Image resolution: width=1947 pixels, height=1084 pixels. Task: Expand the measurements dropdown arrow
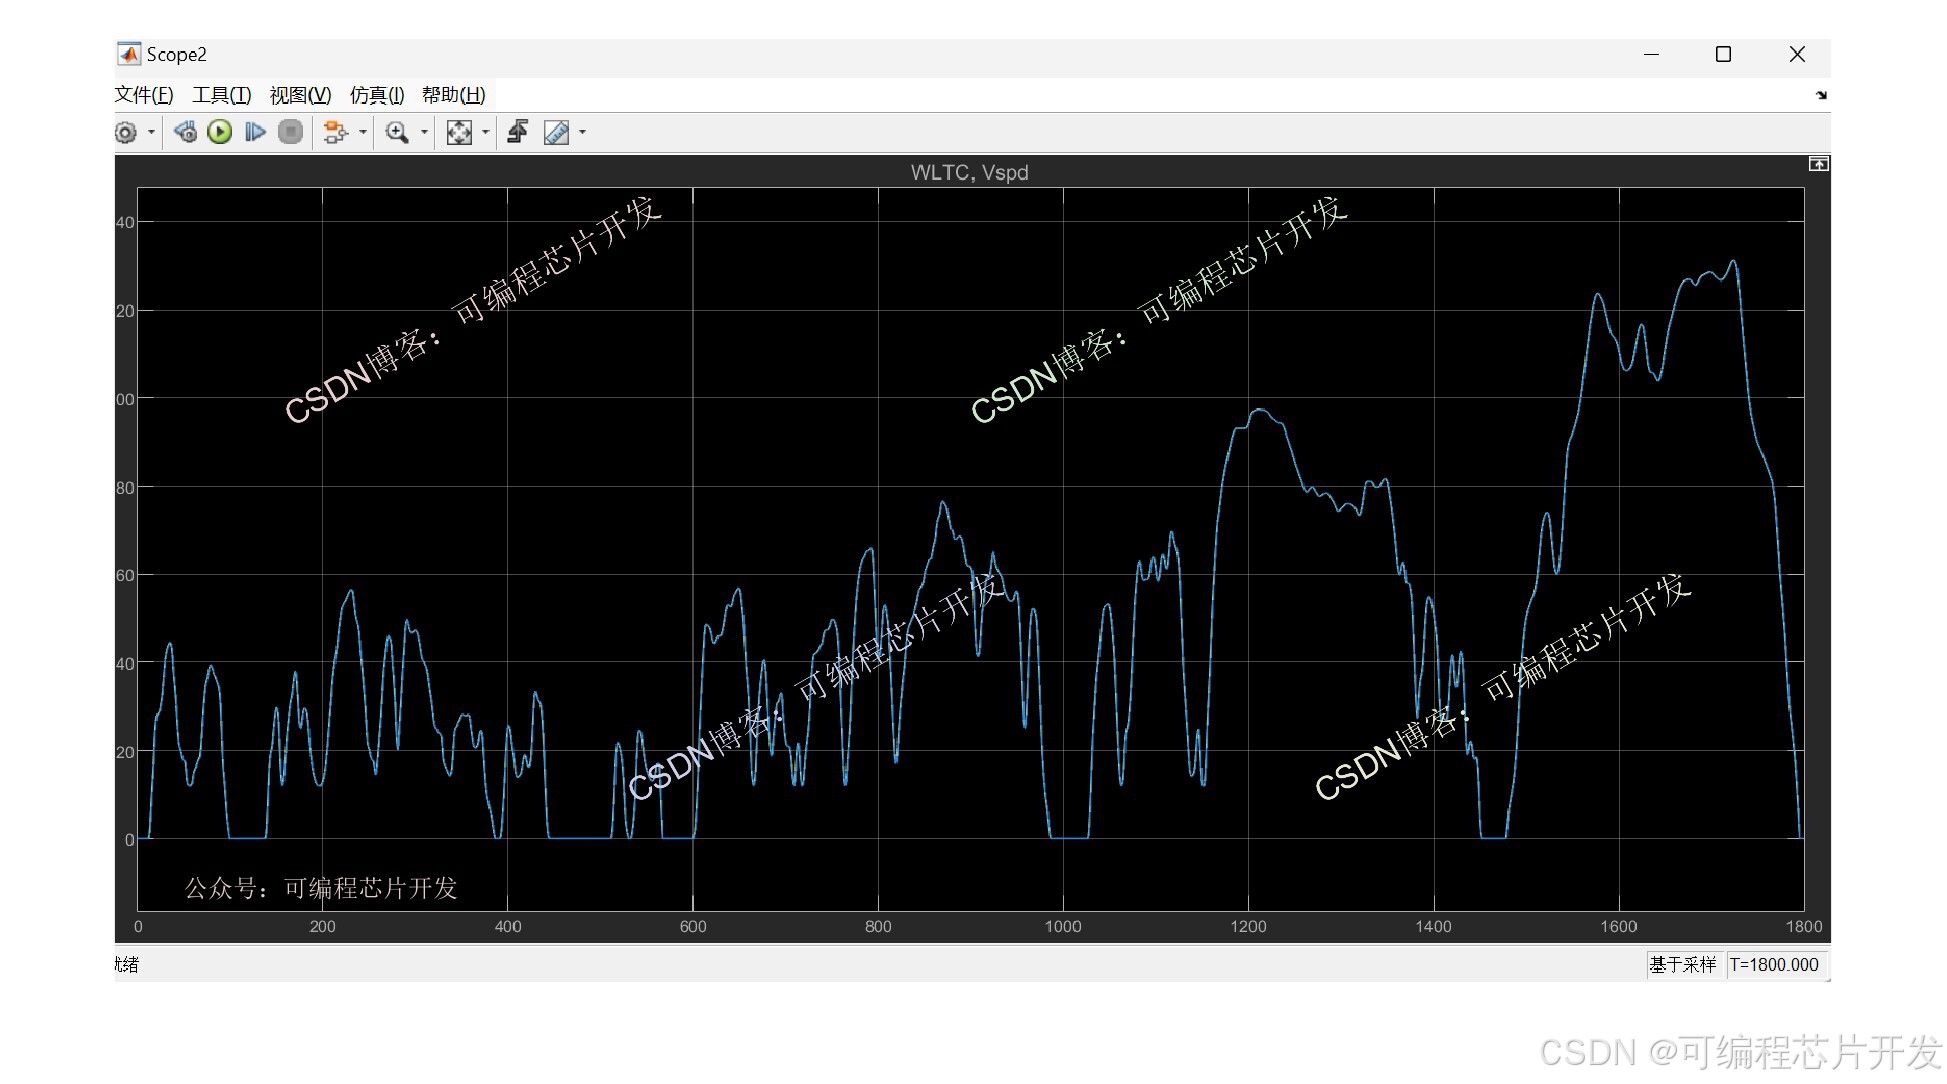point(583,132)
